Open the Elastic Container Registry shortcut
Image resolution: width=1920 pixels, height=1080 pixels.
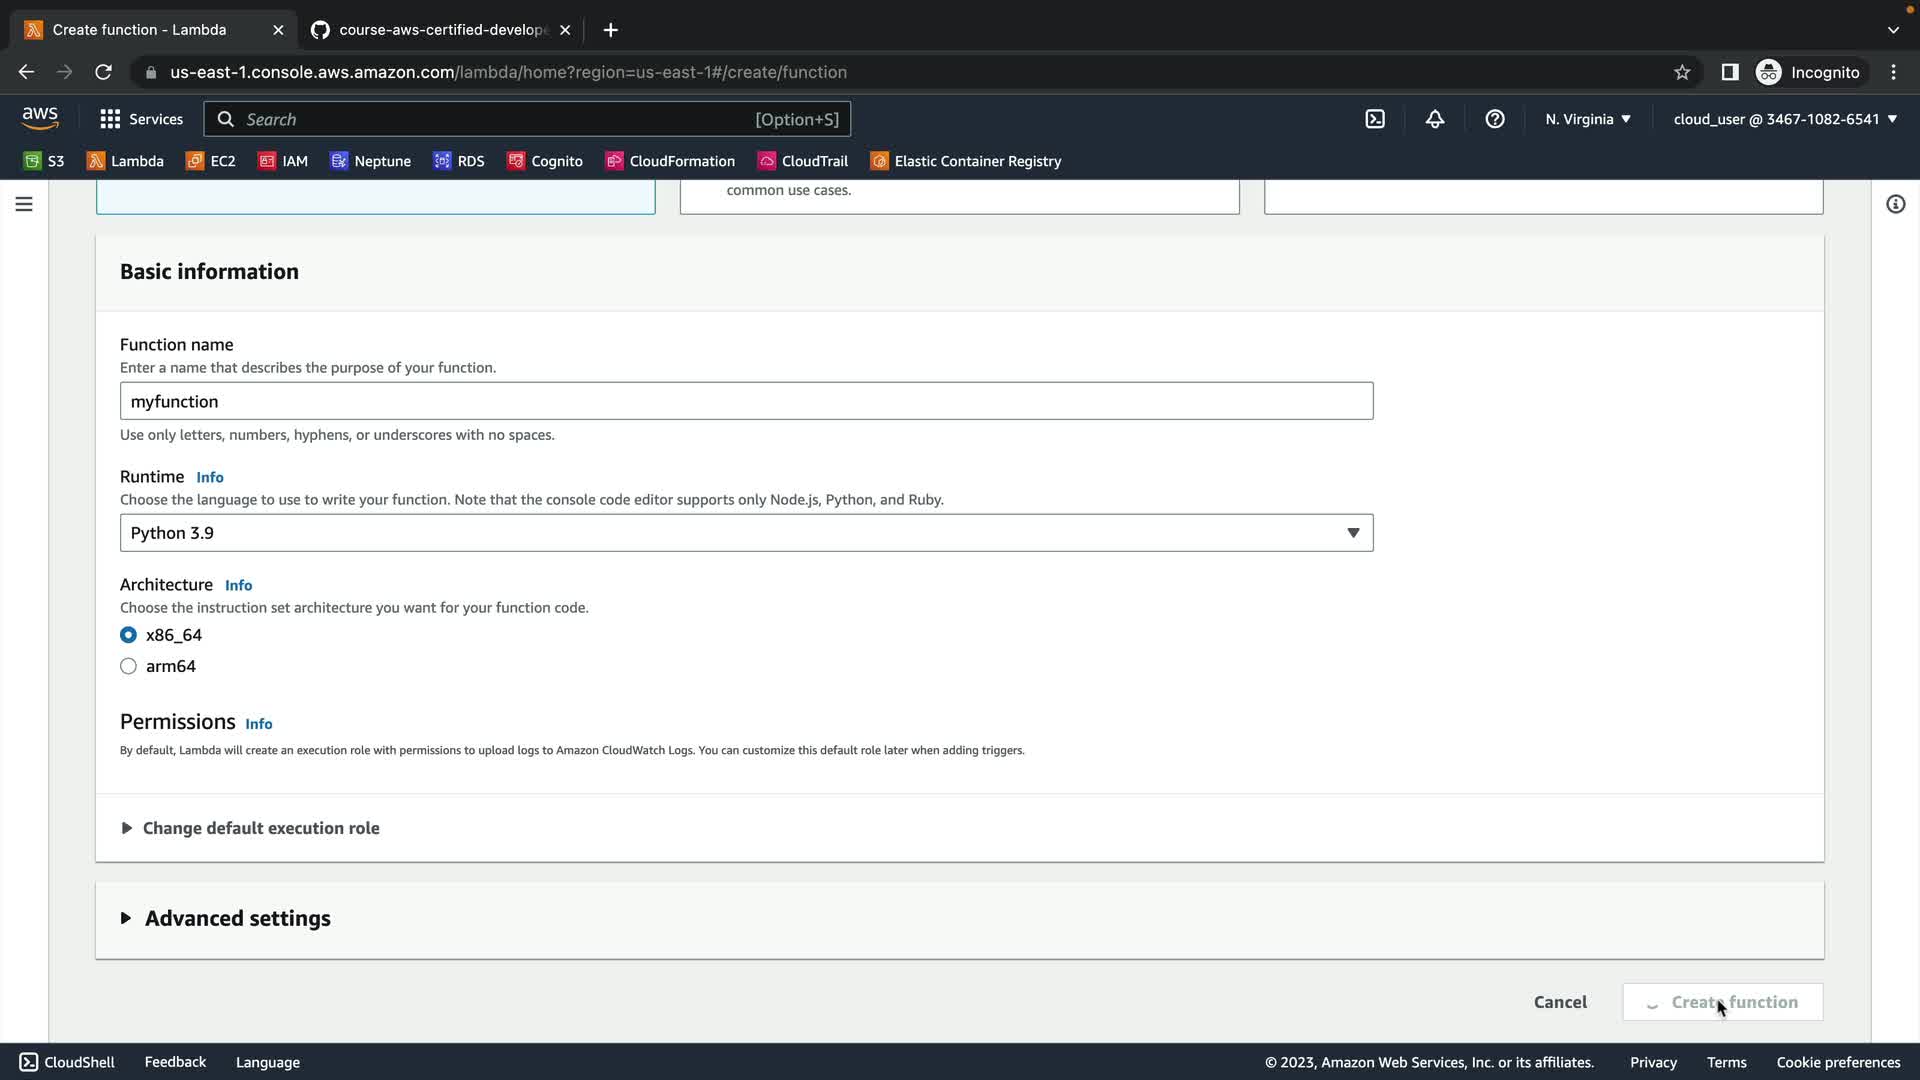pos(965,161)
